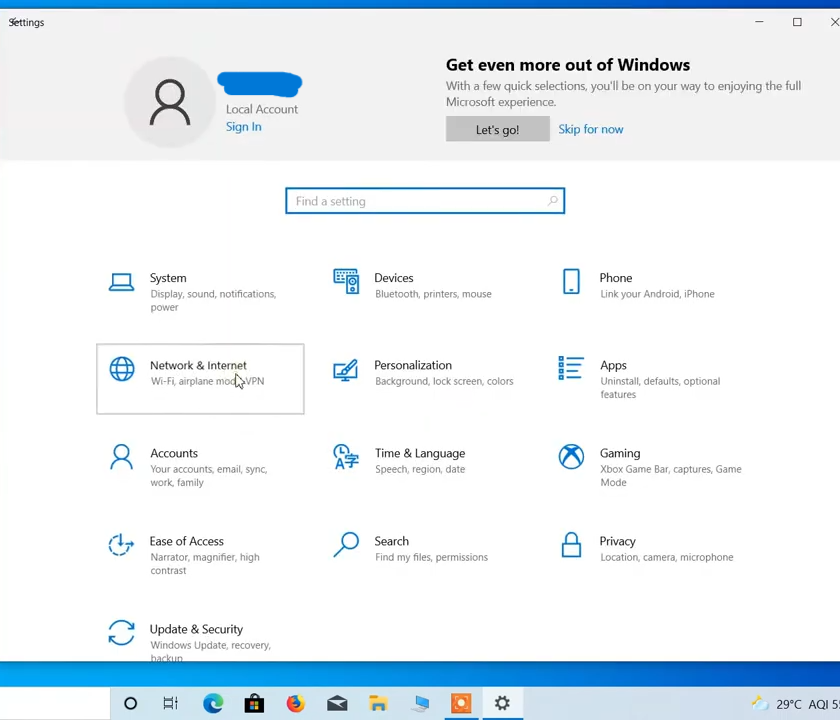The image size is (840, 720).
Task: Click the Gaming Xbox icon
Action: click(571, 457)
